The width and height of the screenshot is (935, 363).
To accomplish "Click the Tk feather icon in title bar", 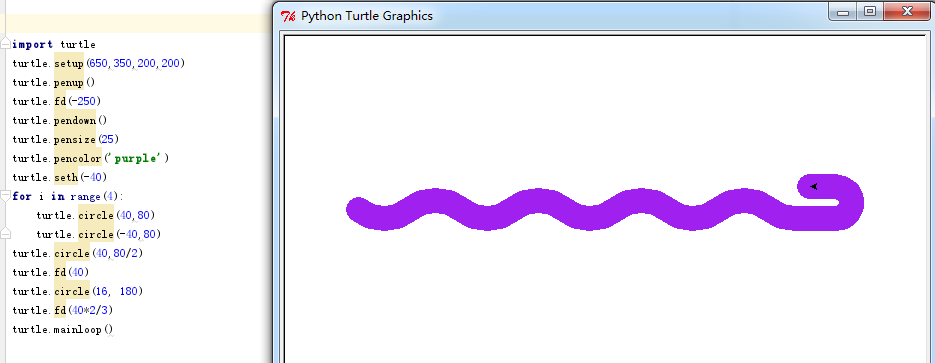I will (288, 16).
